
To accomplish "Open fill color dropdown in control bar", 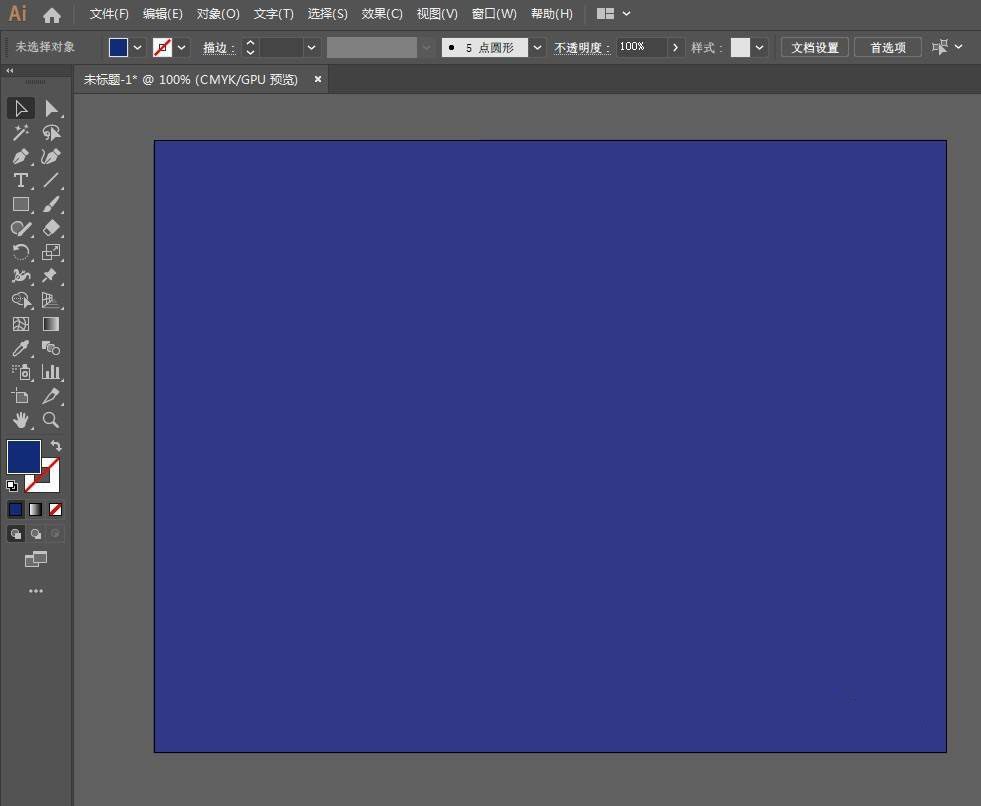I will 138,48.
